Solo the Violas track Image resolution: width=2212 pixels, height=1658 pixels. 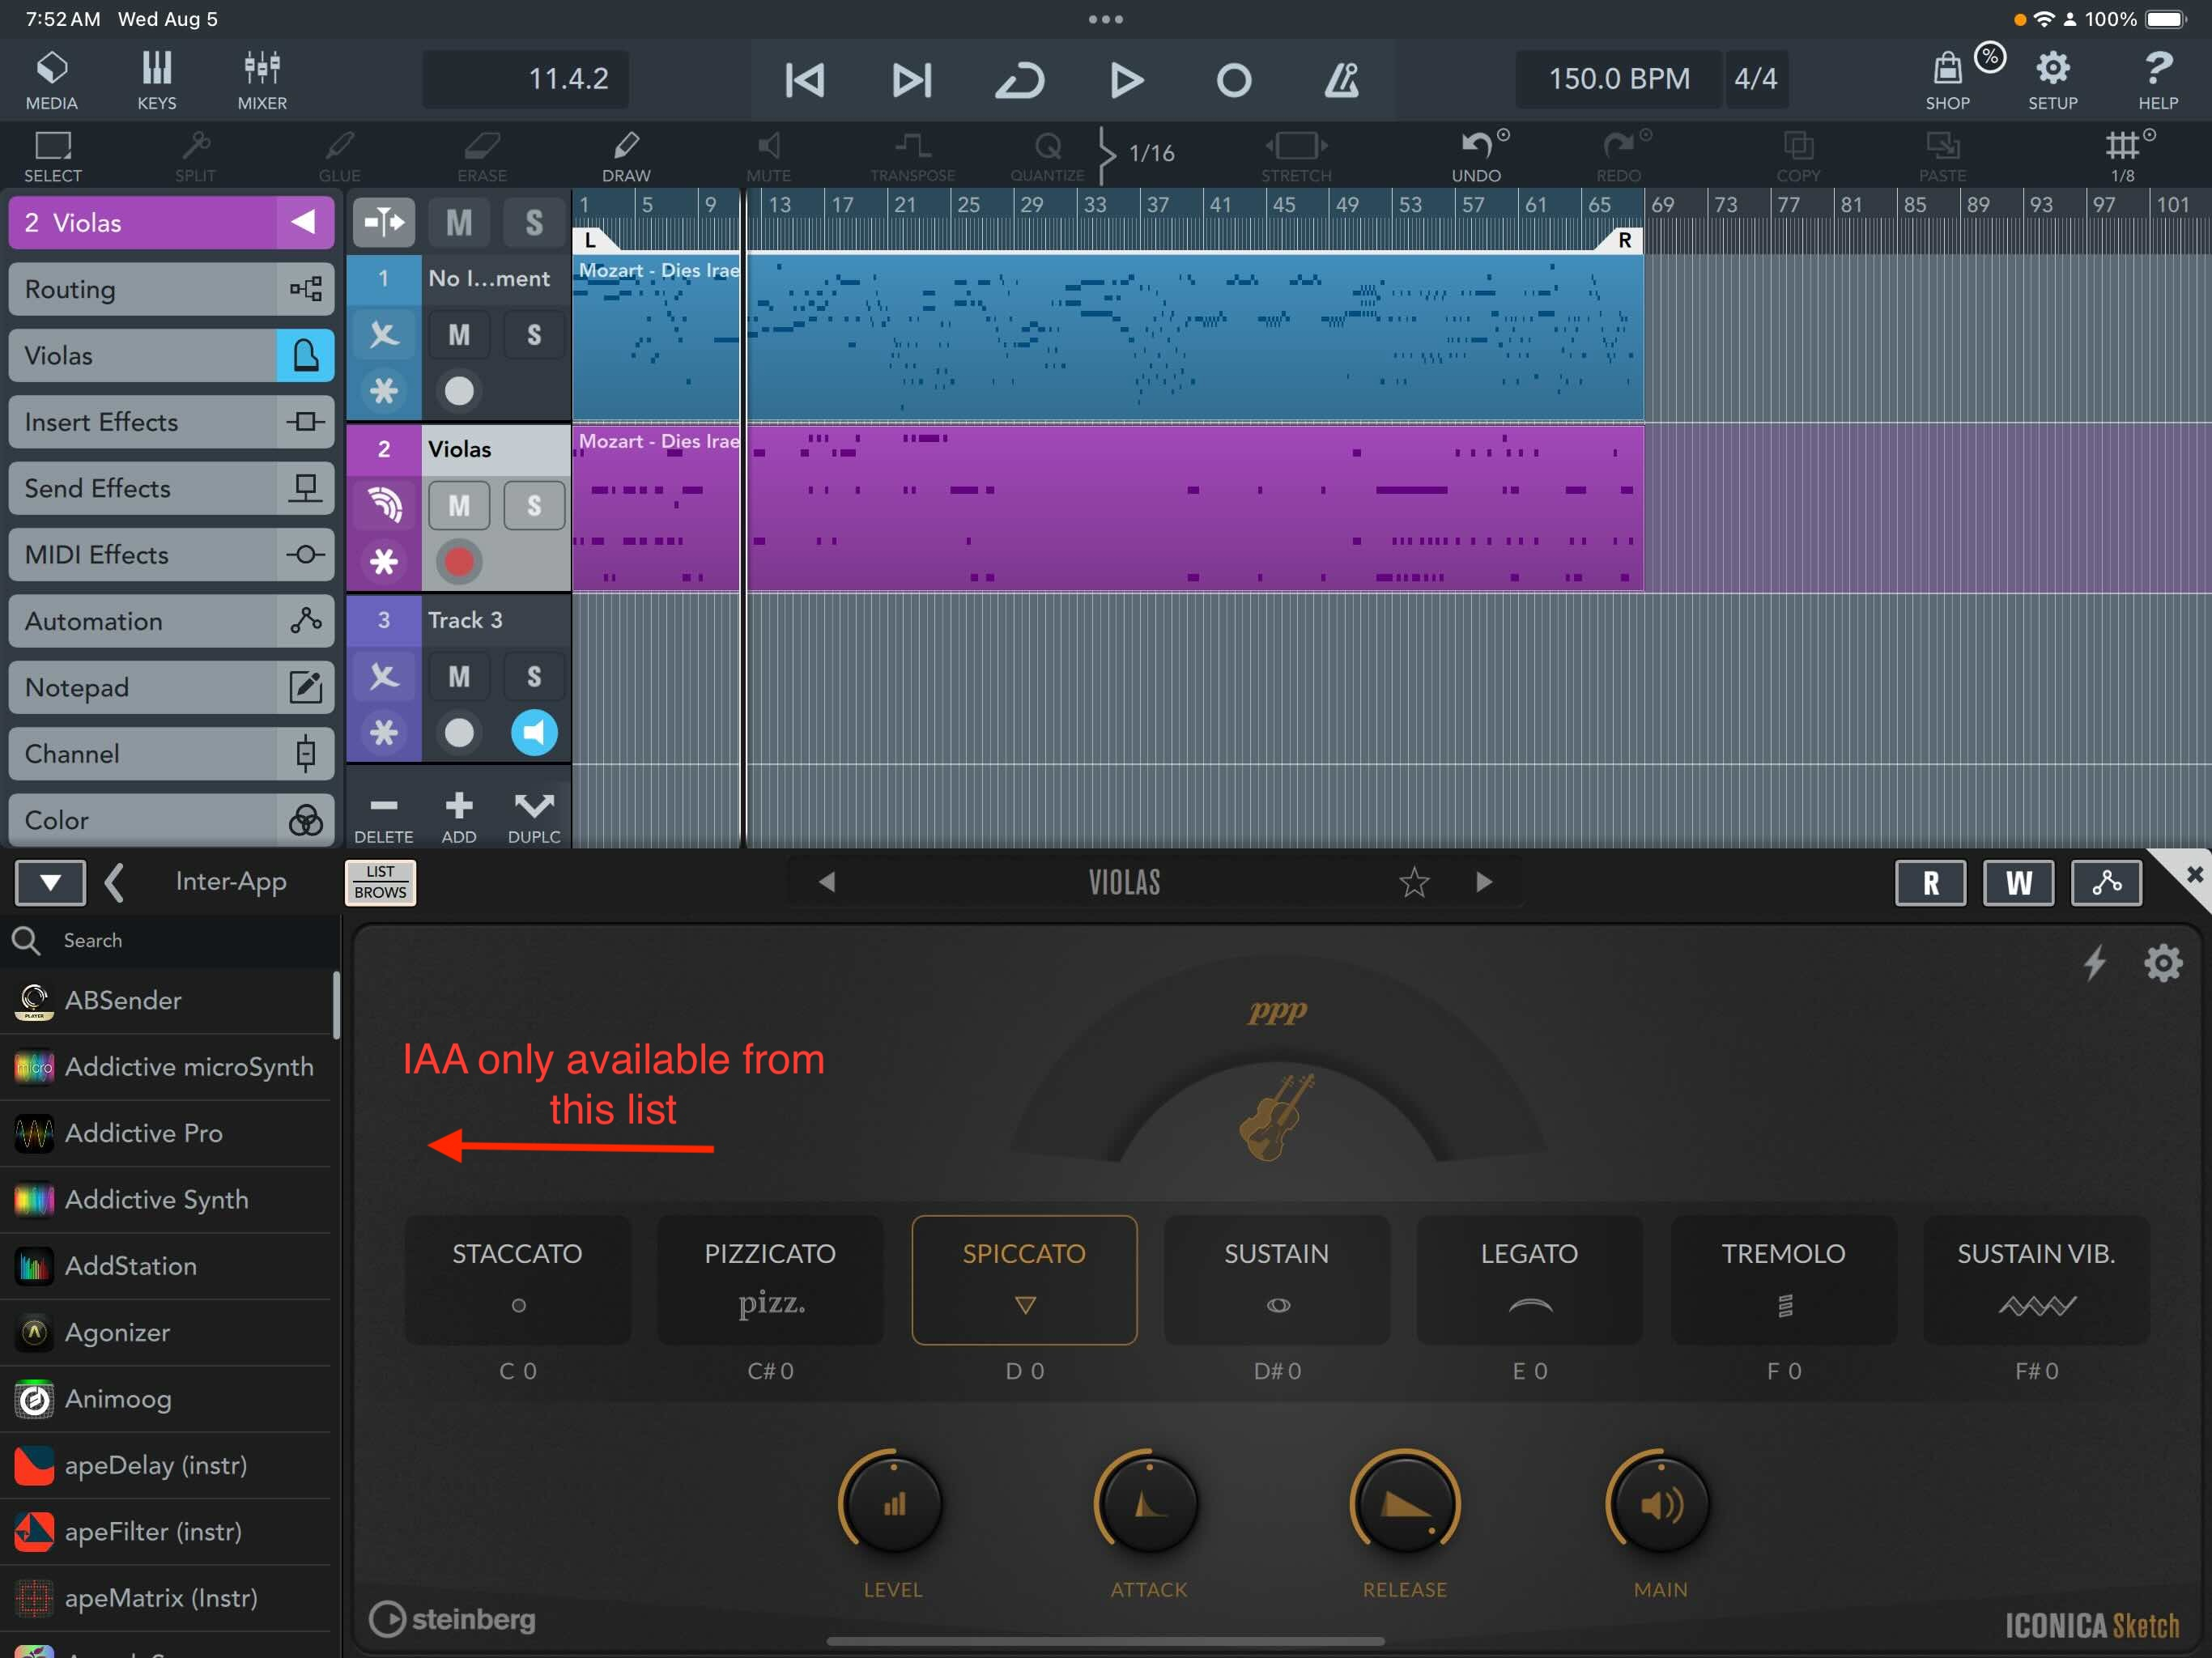pyautogui.click(x=534, y=505)
